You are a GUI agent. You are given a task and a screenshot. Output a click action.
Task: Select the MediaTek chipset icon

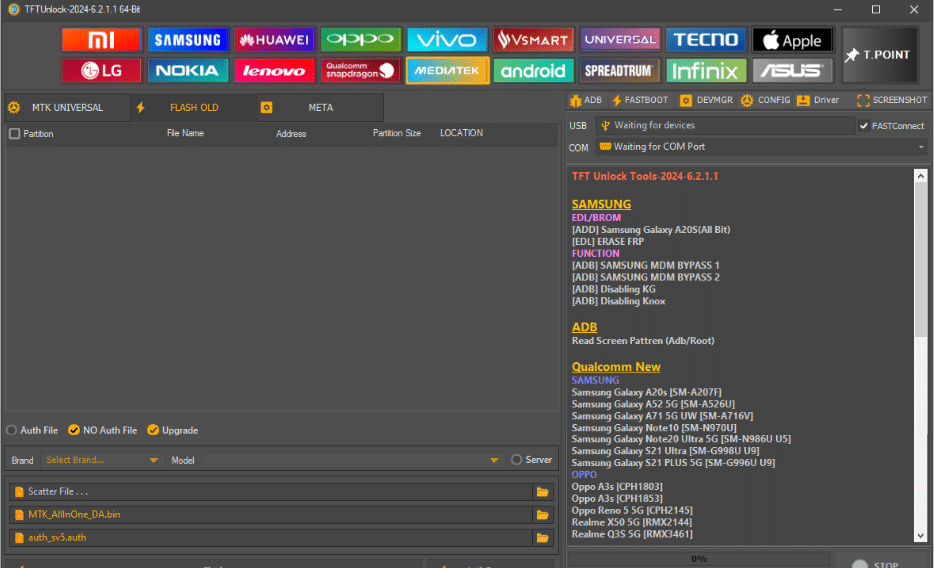click(x=447, y=71)
